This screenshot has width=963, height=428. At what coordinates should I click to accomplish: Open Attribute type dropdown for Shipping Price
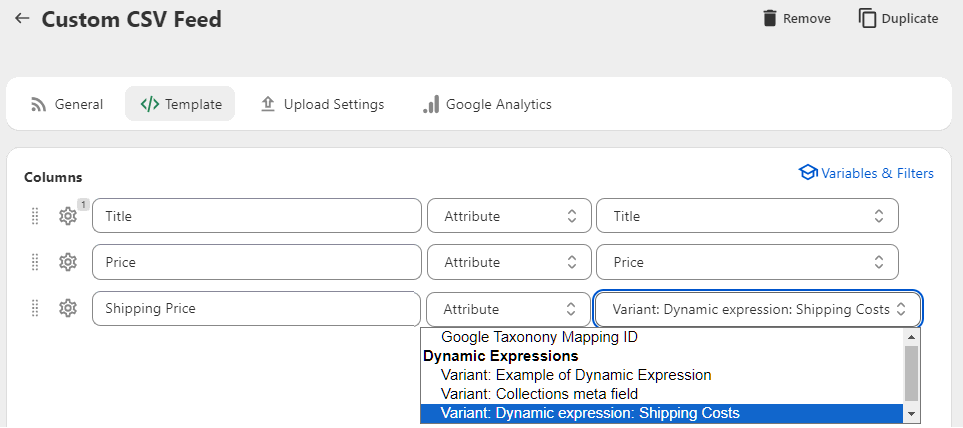509,309
